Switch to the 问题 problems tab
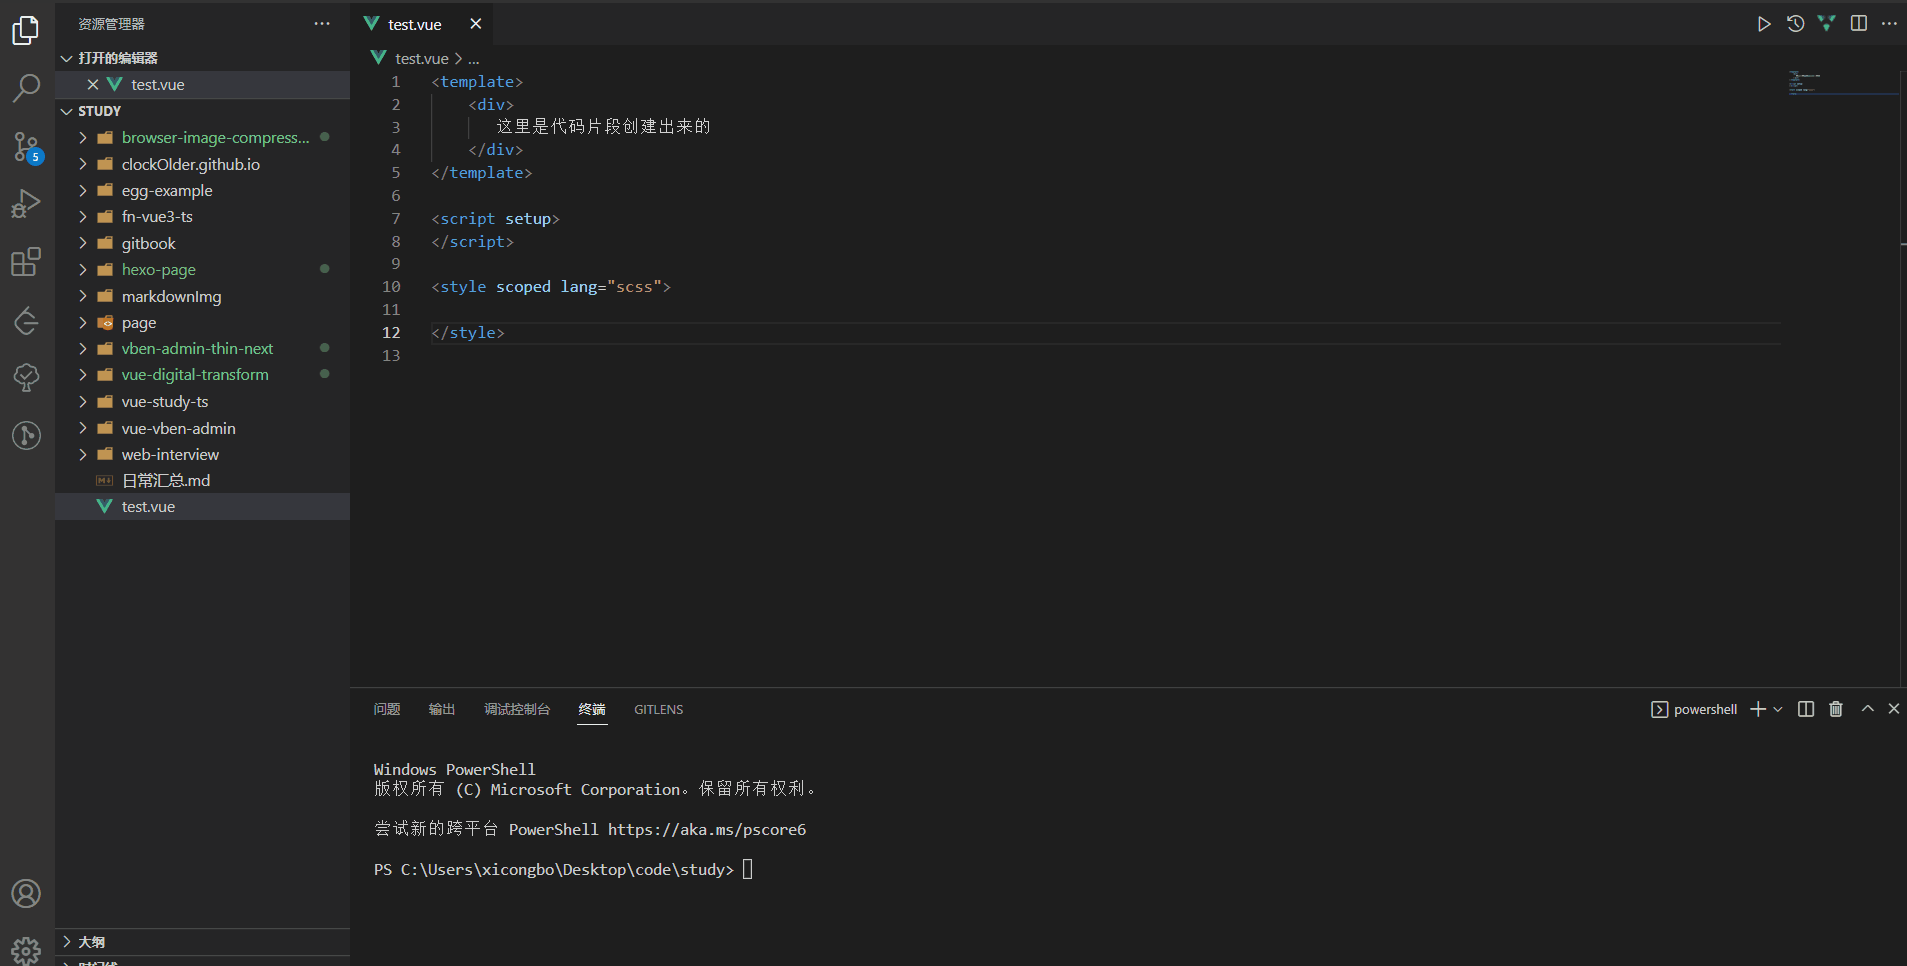This screenshot has width=1907, height=966. (x=387, y=709)
